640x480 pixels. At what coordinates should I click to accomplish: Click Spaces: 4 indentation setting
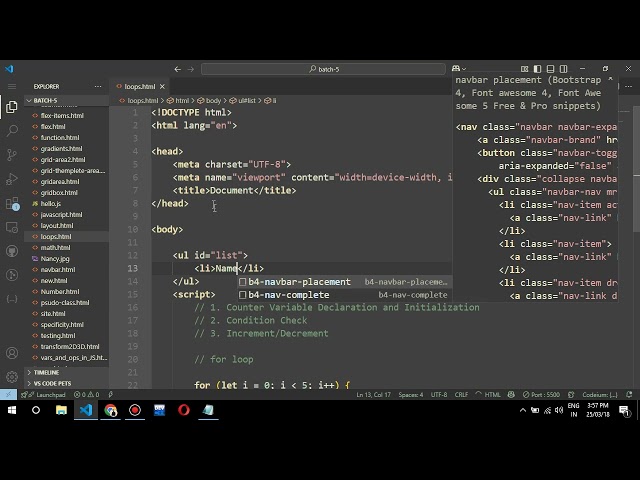coord(411,395)
